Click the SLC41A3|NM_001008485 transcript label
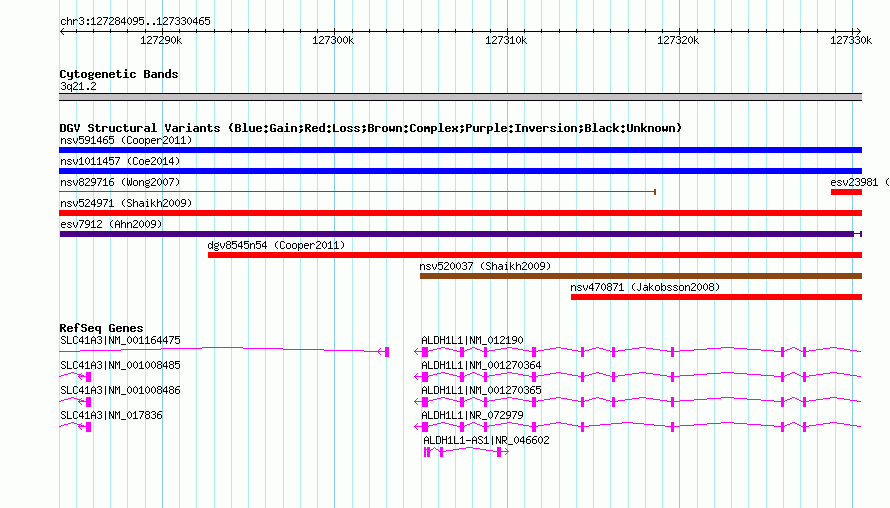 [120, 366]
